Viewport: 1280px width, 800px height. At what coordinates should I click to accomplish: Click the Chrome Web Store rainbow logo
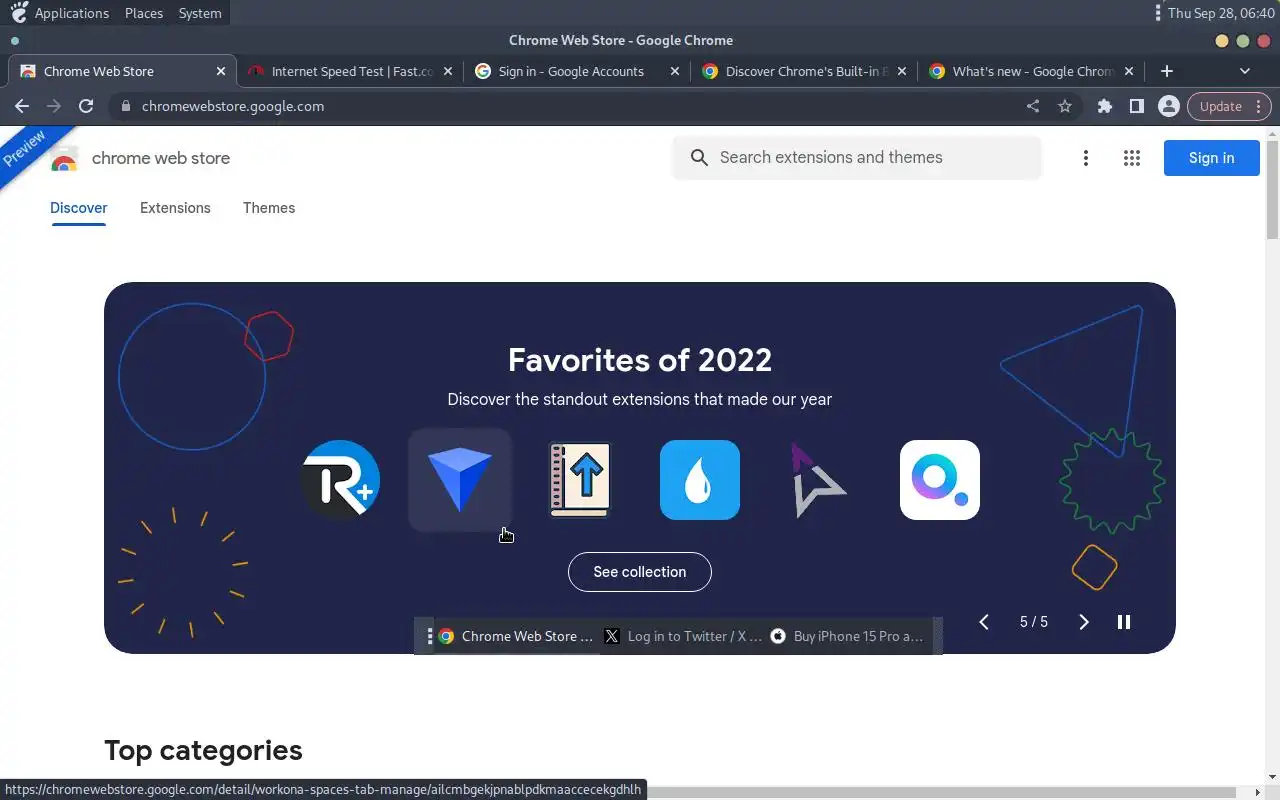(x=64, y=159)
